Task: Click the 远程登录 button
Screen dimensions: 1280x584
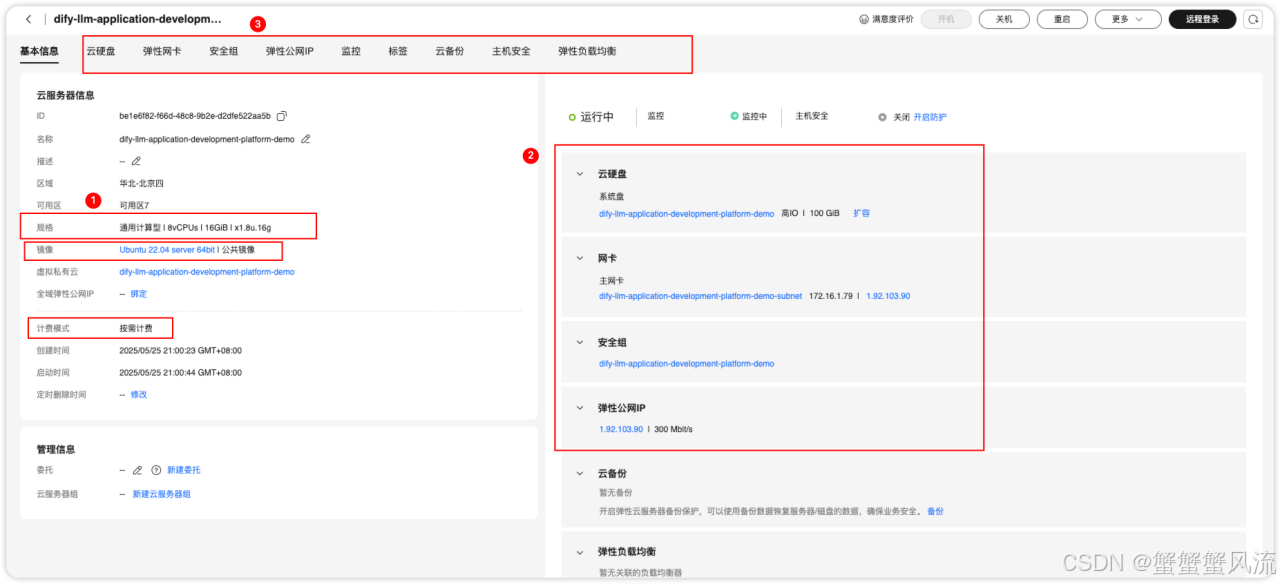Action: (1202, 19)
